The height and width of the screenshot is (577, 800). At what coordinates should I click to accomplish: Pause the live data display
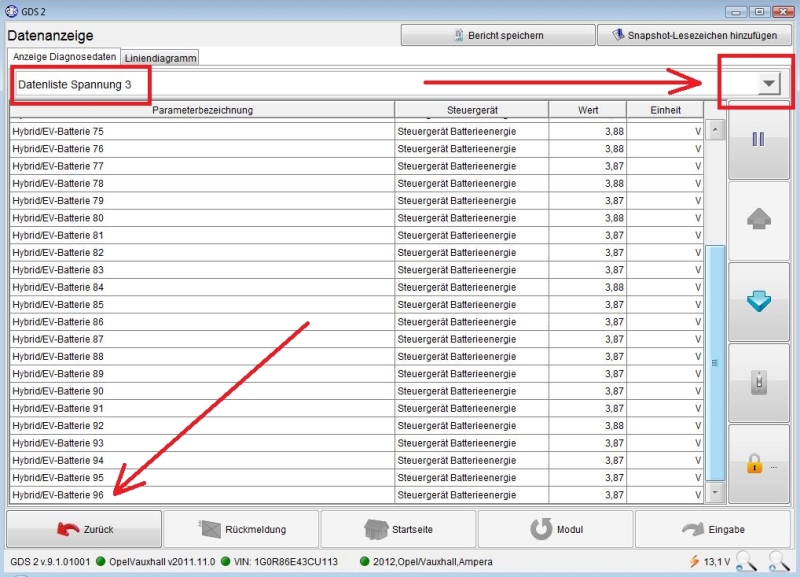[757, 139]
